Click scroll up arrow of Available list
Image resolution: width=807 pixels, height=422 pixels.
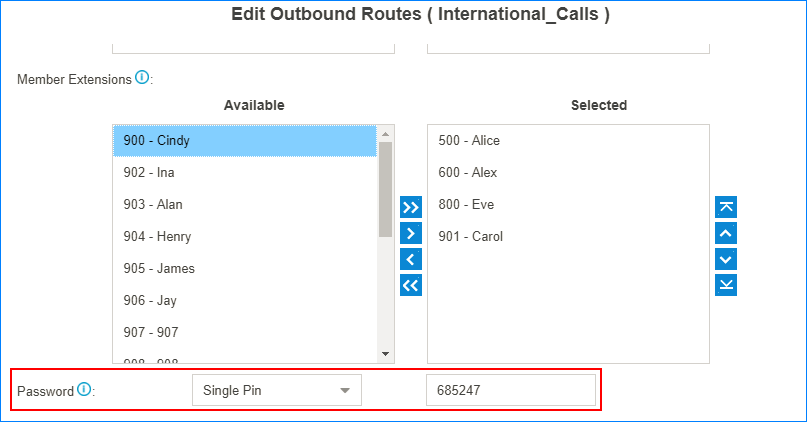[385, 134]
